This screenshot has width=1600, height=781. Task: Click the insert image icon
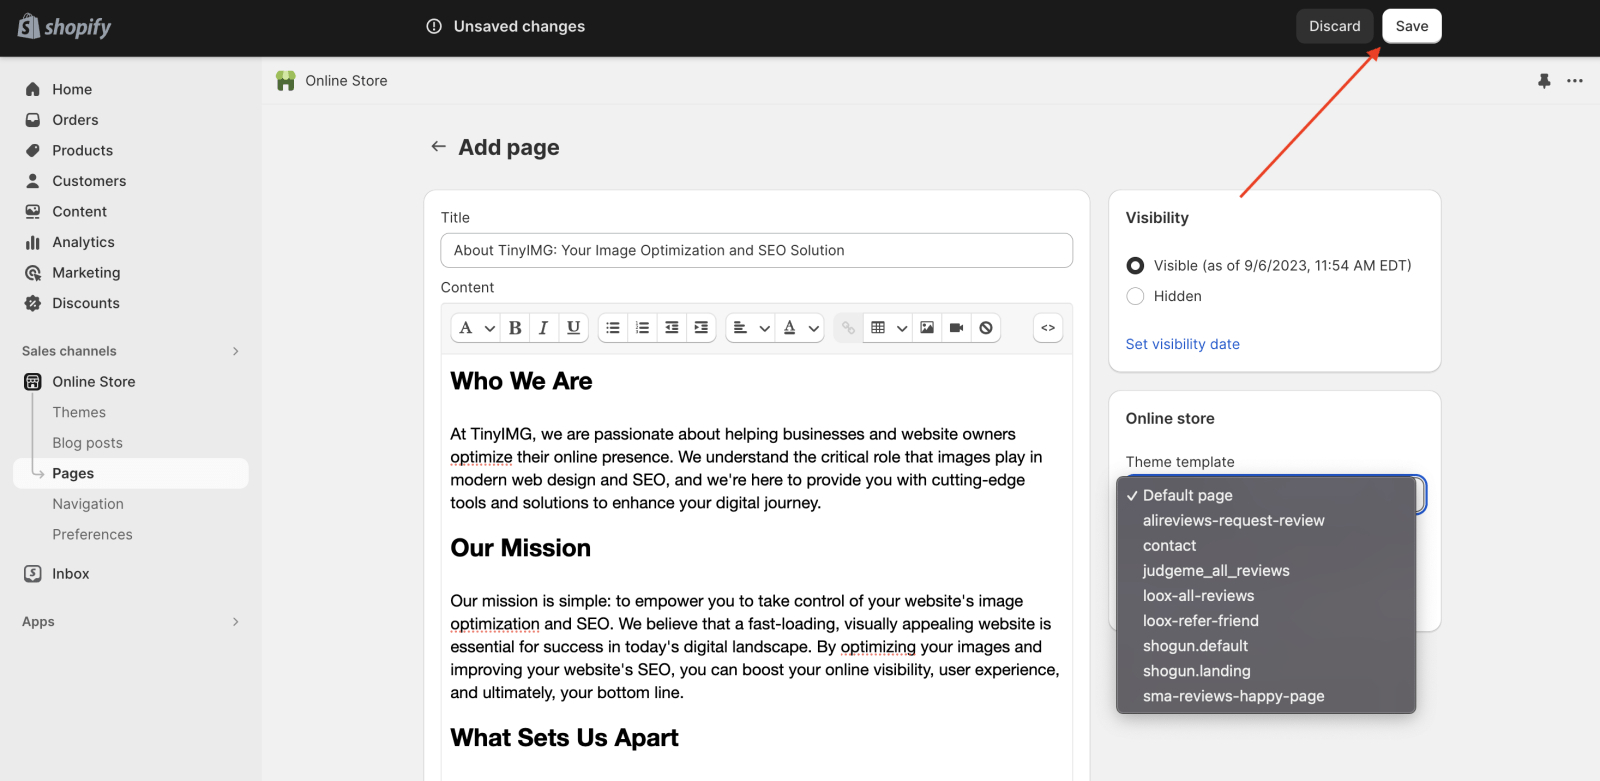coord(927,328)
